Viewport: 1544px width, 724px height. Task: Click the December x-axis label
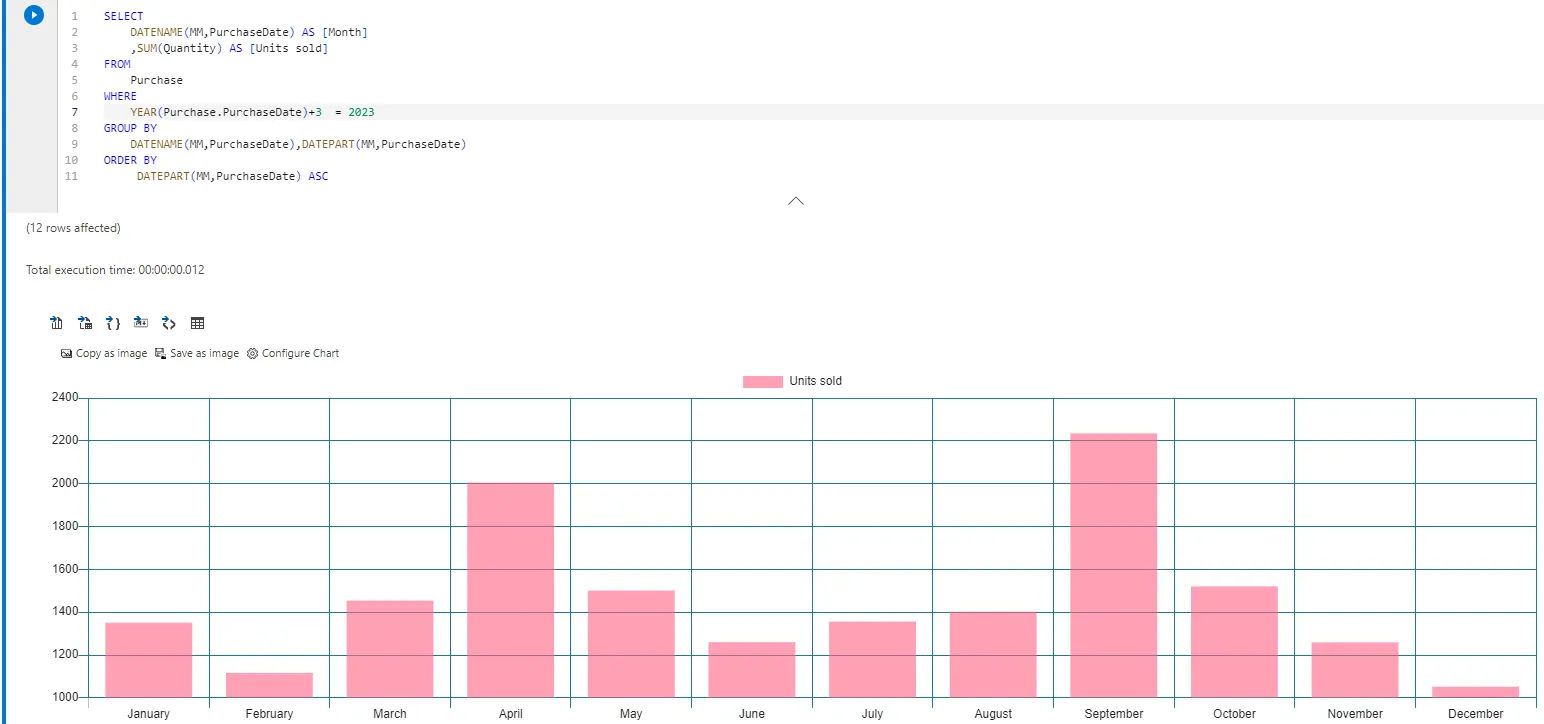[1476, 714]
